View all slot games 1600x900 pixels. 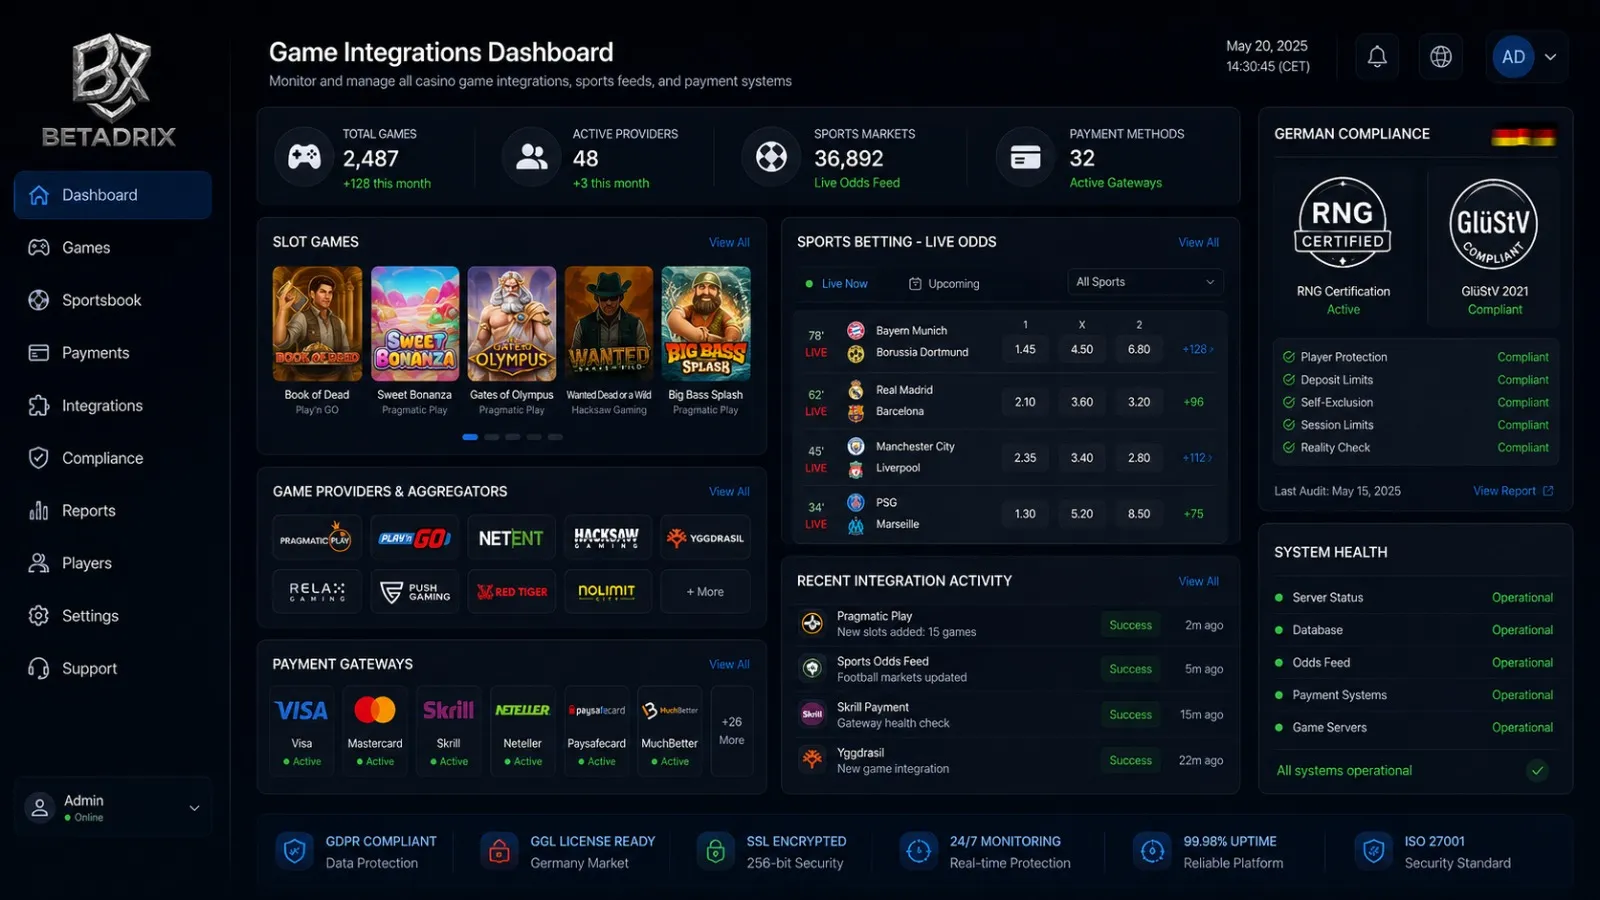click(x=729, y=243)
